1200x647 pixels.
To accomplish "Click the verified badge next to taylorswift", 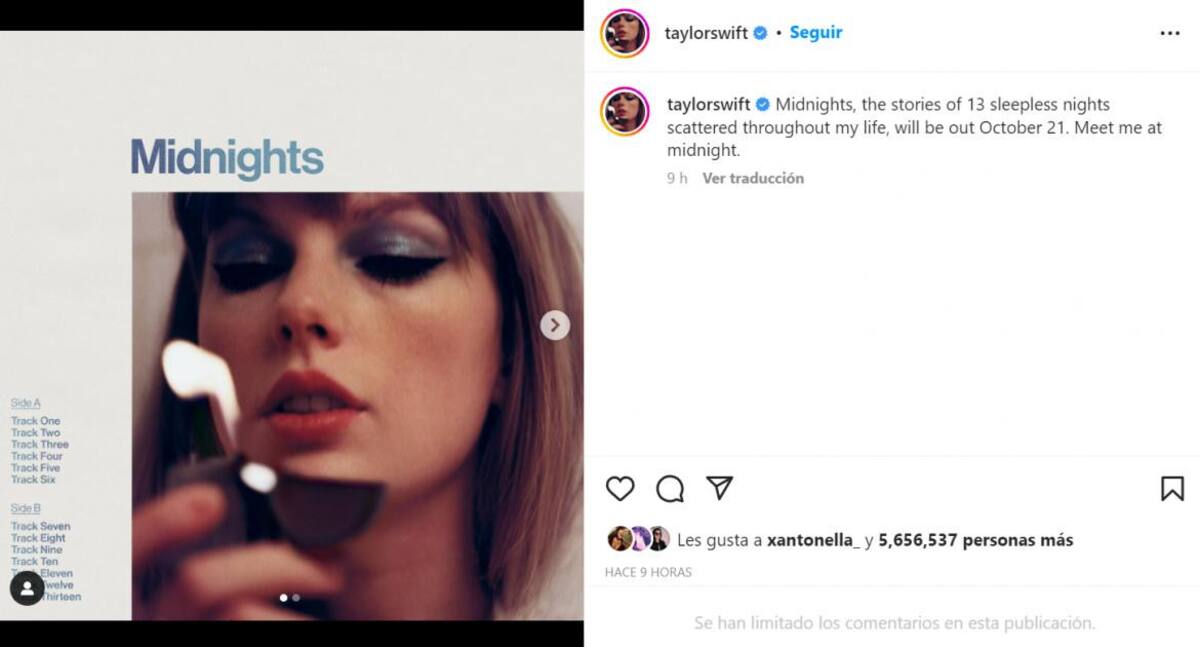I will 759,32.
